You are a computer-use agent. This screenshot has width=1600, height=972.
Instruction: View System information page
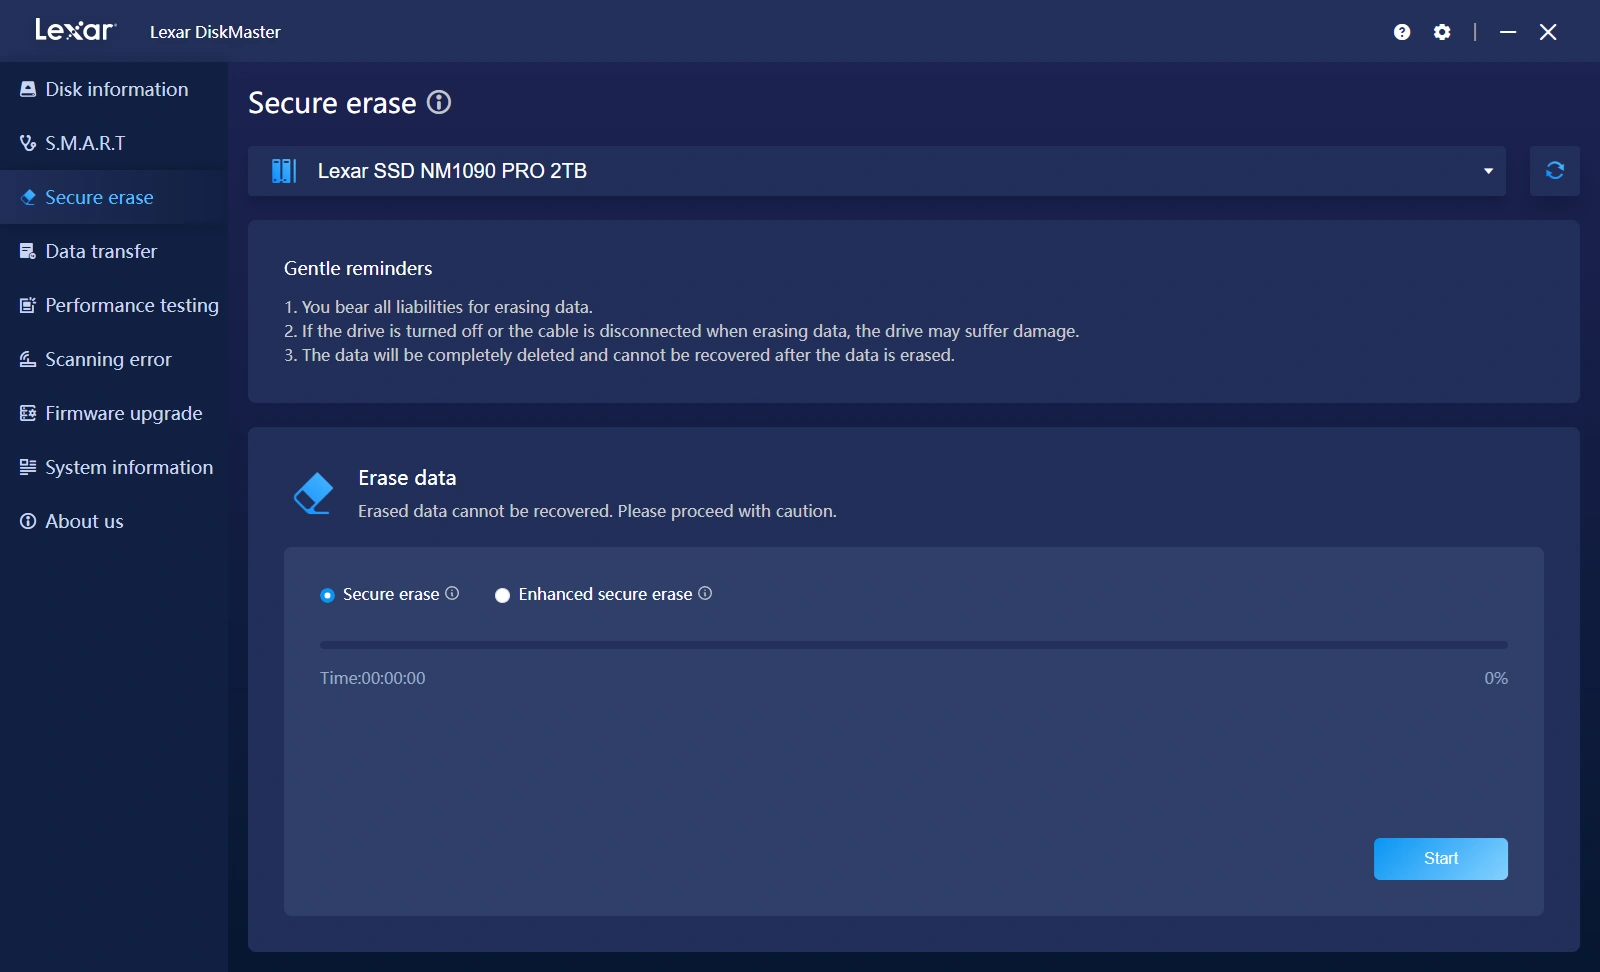[114, 467]
